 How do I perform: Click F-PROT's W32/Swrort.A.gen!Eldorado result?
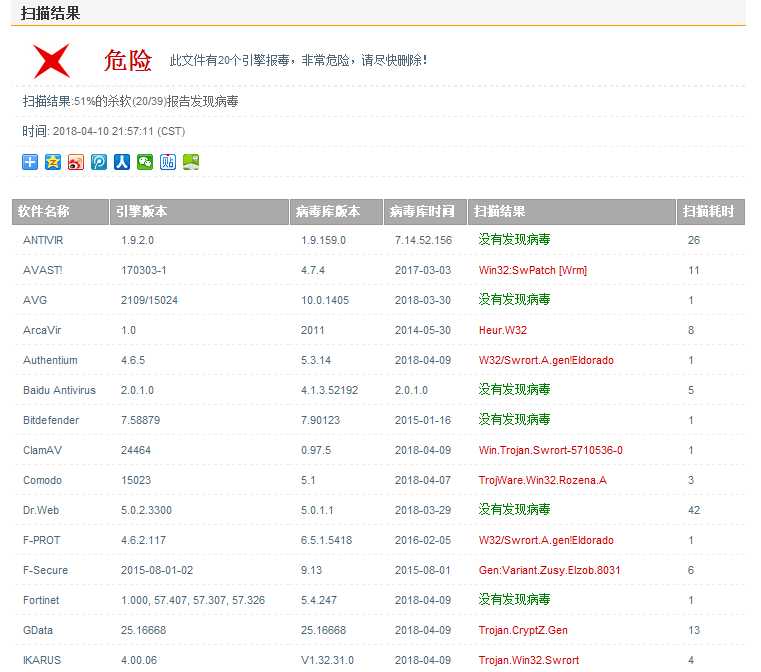546,541
